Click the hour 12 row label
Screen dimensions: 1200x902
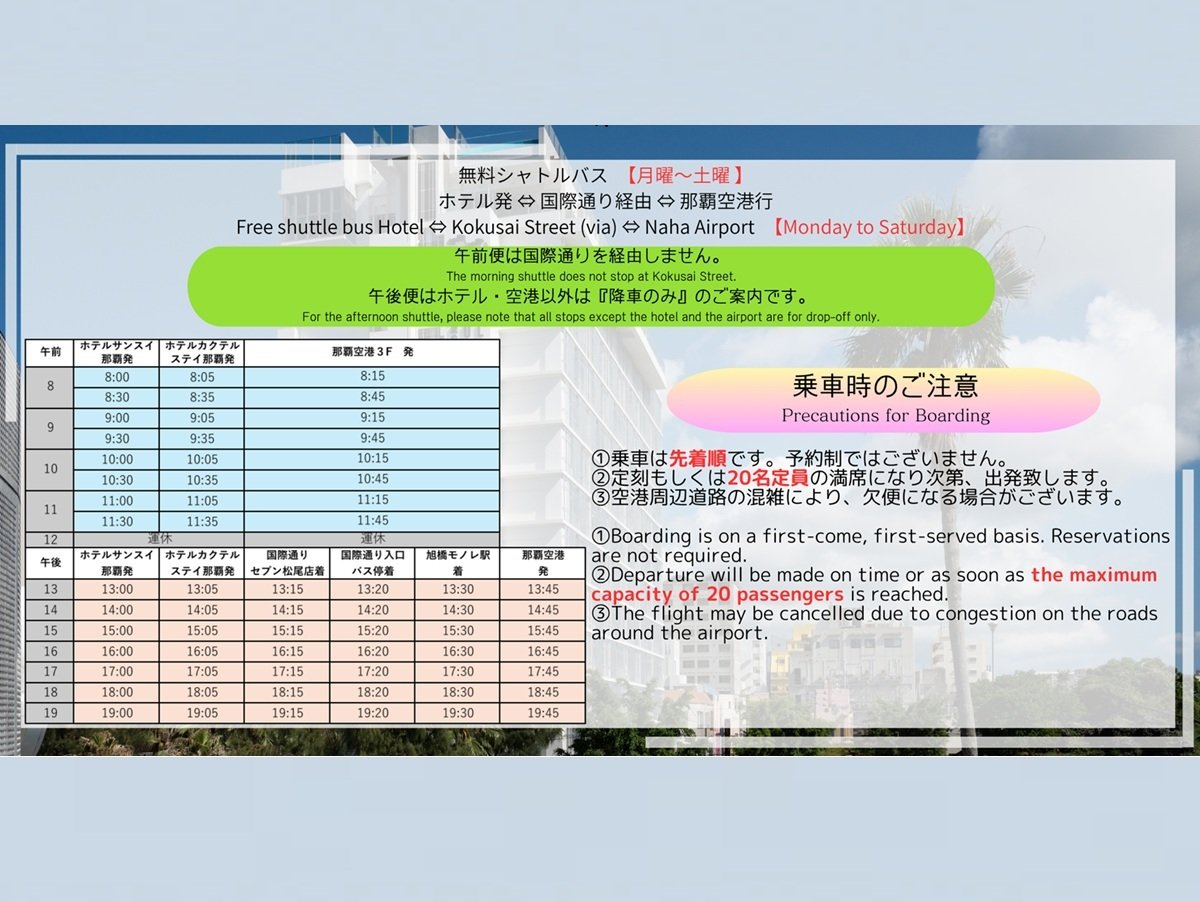(x=50, y=540)
